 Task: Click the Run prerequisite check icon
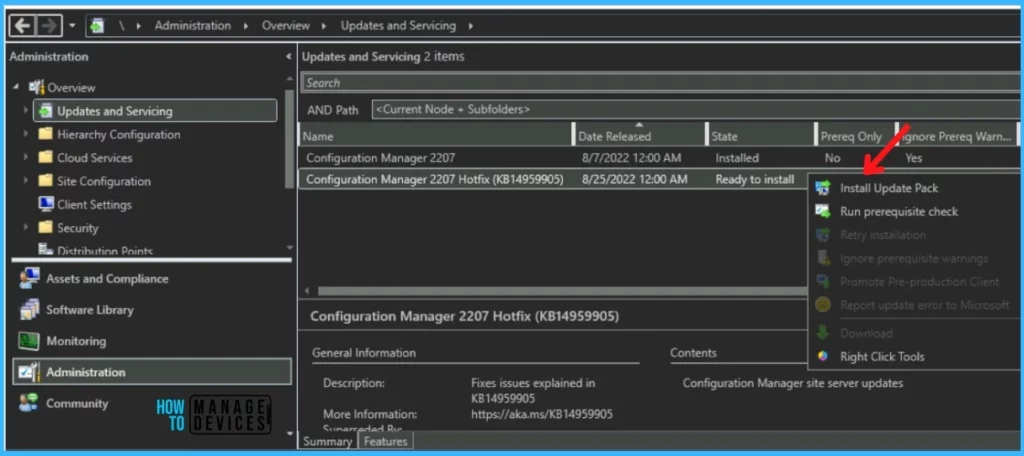[823, 212]
